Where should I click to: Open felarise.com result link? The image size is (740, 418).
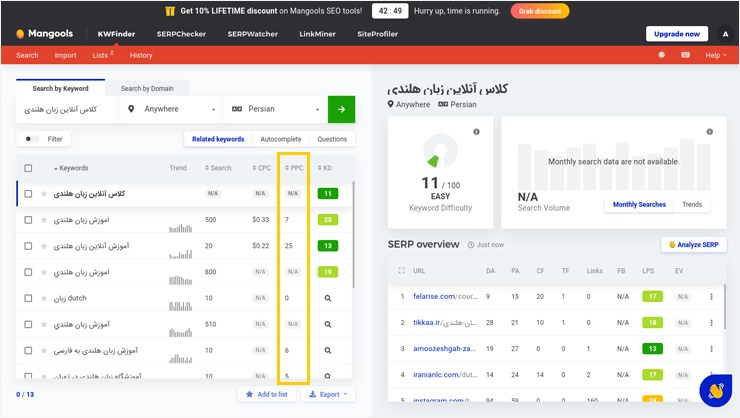[445, 296]
